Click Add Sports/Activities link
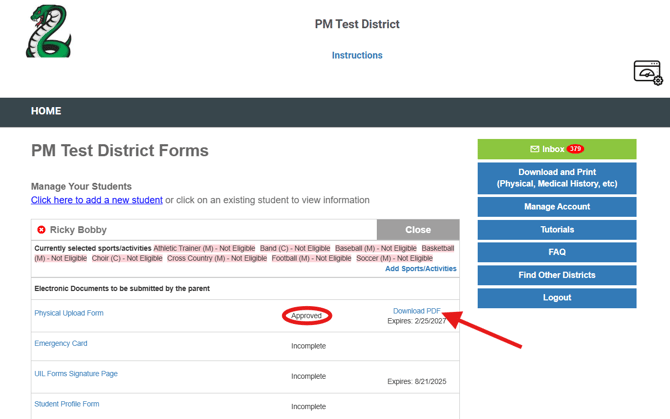This screenshot has height=419, width=670. coord(420,269)
